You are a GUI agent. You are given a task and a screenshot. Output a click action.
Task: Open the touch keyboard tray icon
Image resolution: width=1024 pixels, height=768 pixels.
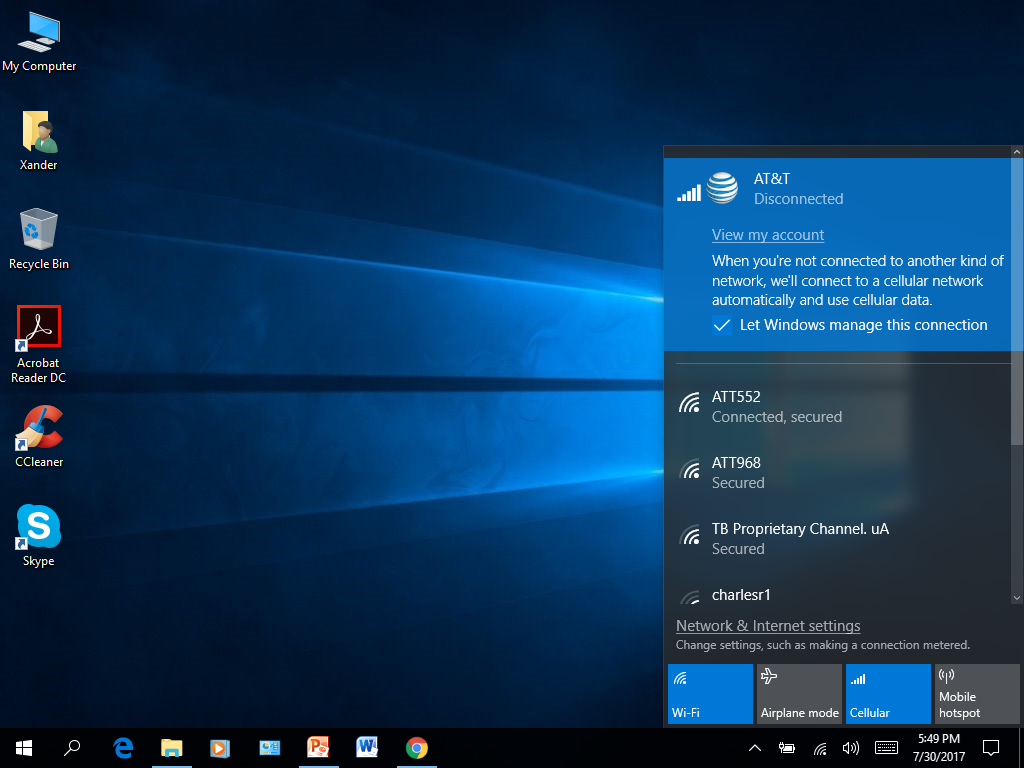(886, 748)
